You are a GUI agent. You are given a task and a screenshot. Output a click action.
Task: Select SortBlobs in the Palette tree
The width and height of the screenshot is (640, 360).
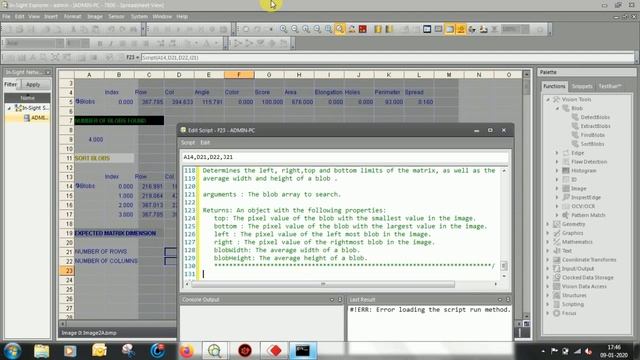tap(592, 144)
